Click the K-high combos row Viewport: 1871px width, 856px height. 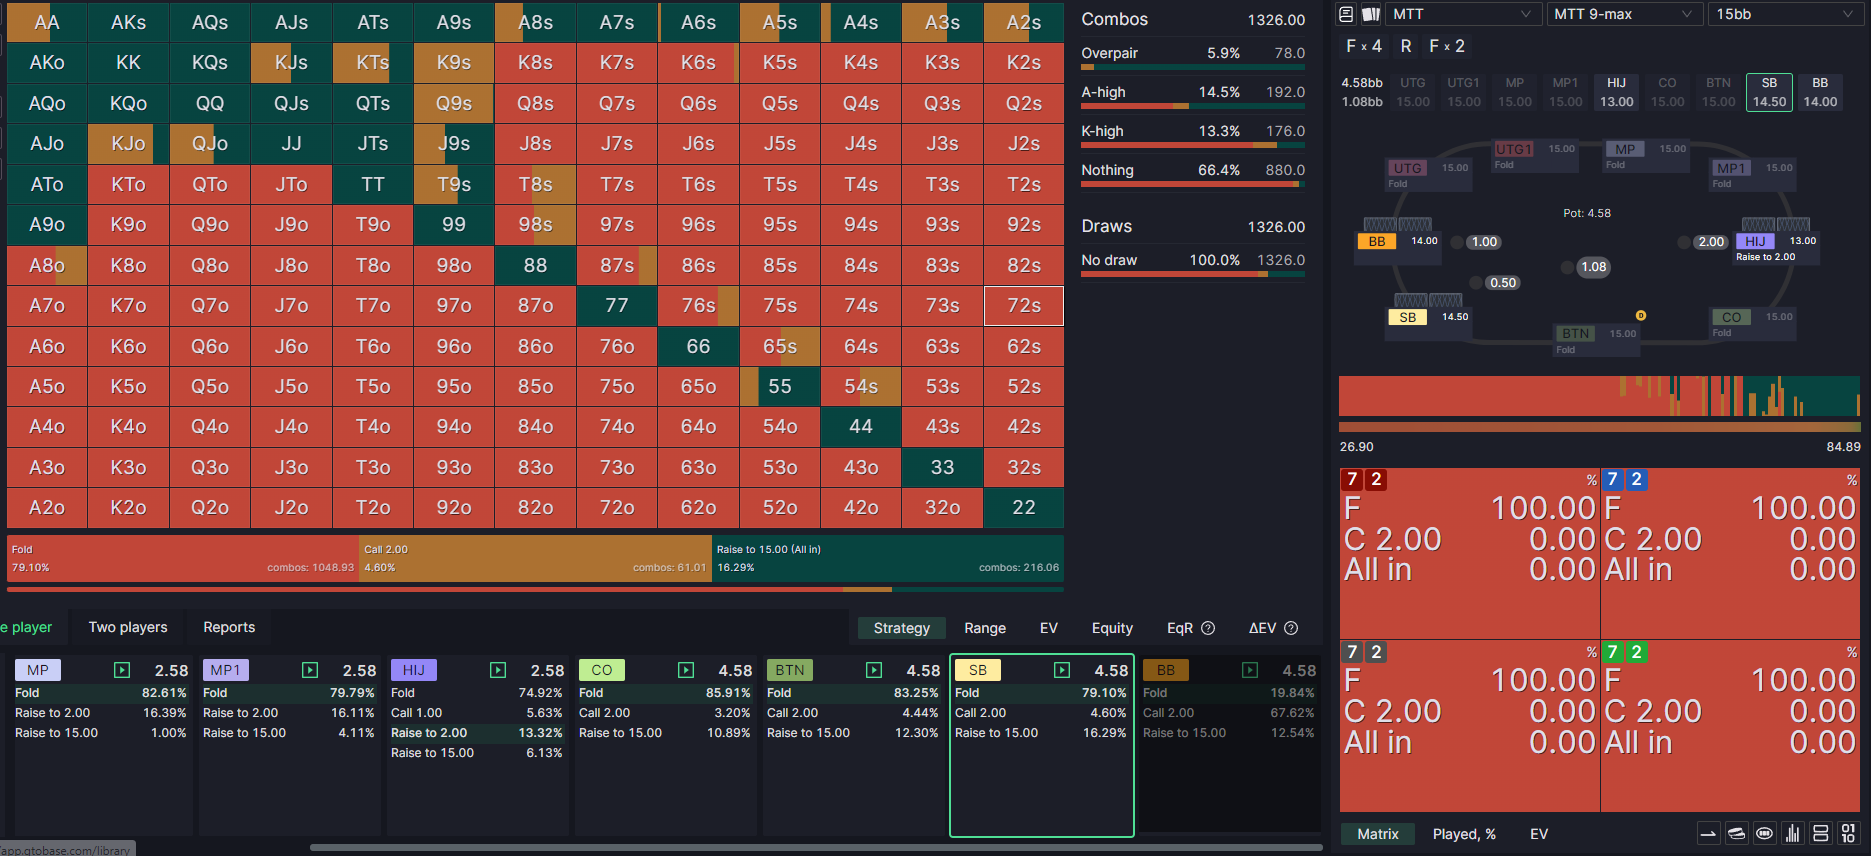click(1193, 133)
